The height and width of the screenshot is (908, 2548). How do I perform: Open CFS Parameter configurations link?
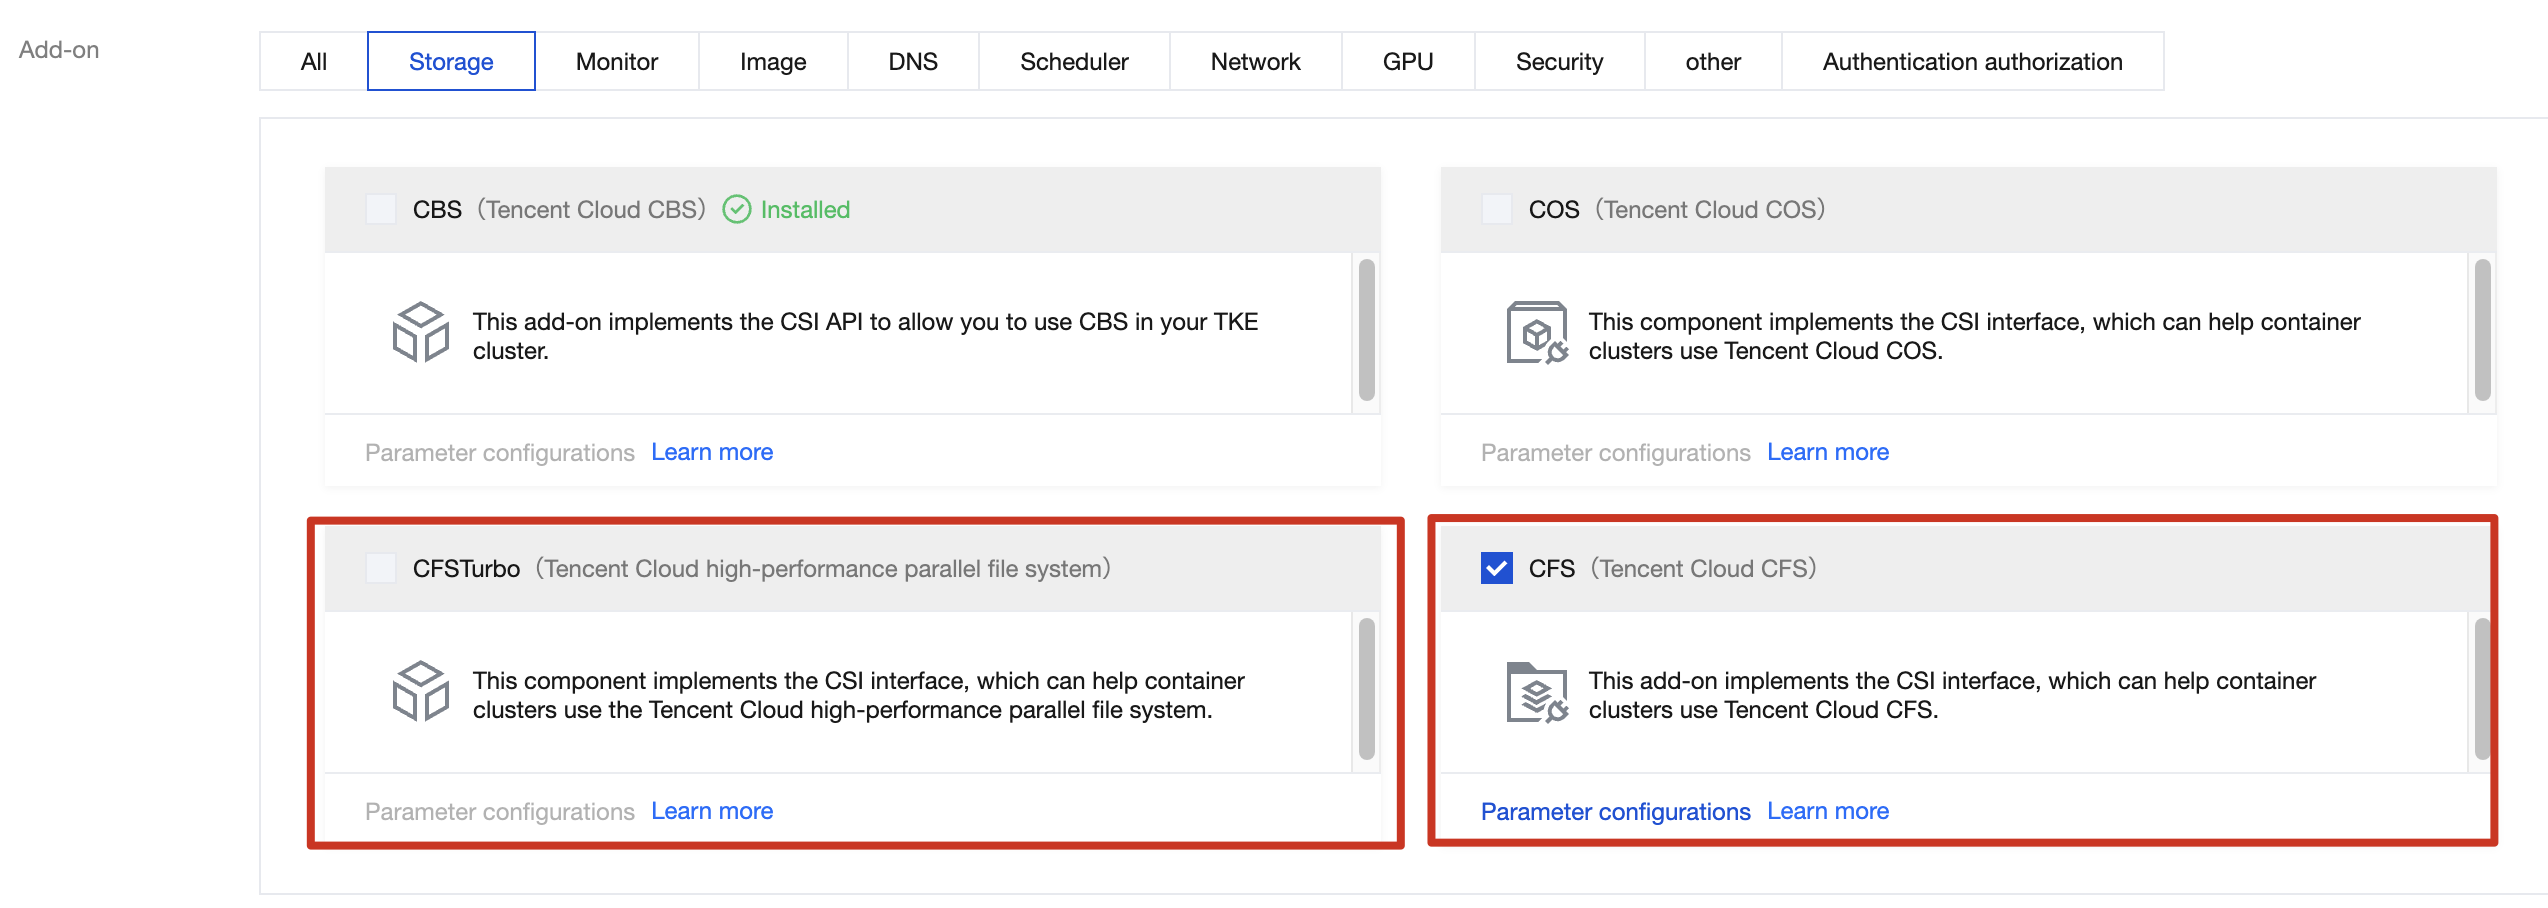[1615, 811]
